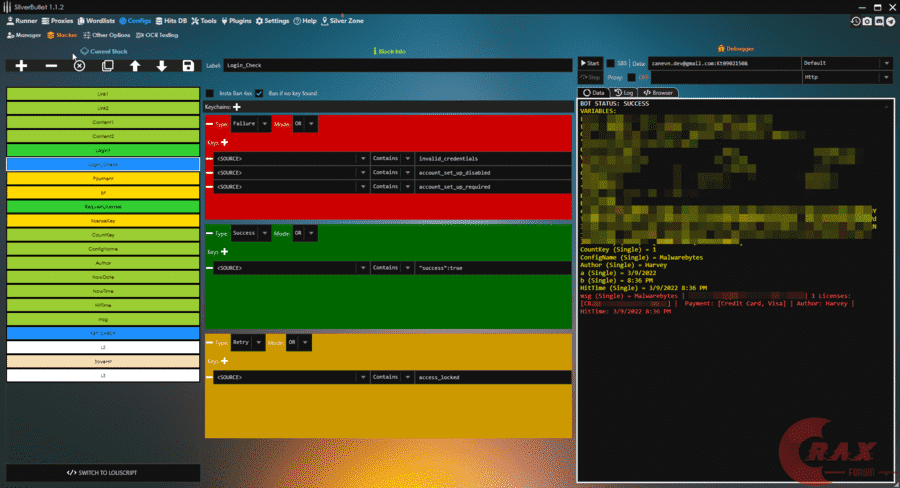Add a new keychain with the plus icon
Viewport: 900px width, 488px height.
237,106
